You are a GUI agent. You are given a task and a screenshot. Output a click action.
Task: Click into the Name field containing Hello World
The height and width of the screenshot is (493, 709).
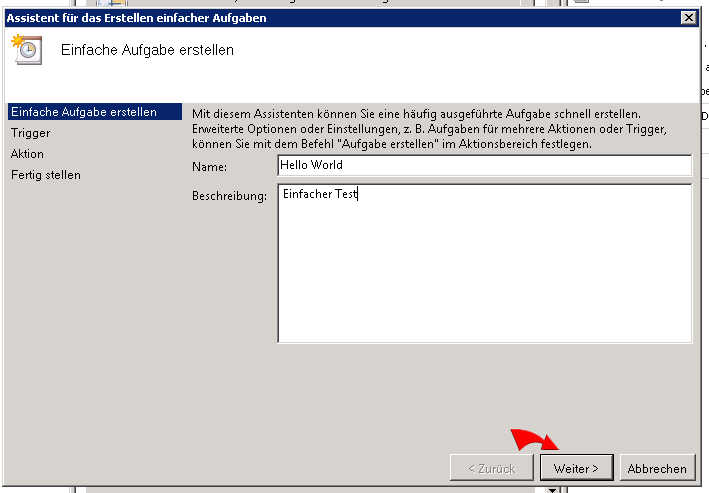point(484,165)
